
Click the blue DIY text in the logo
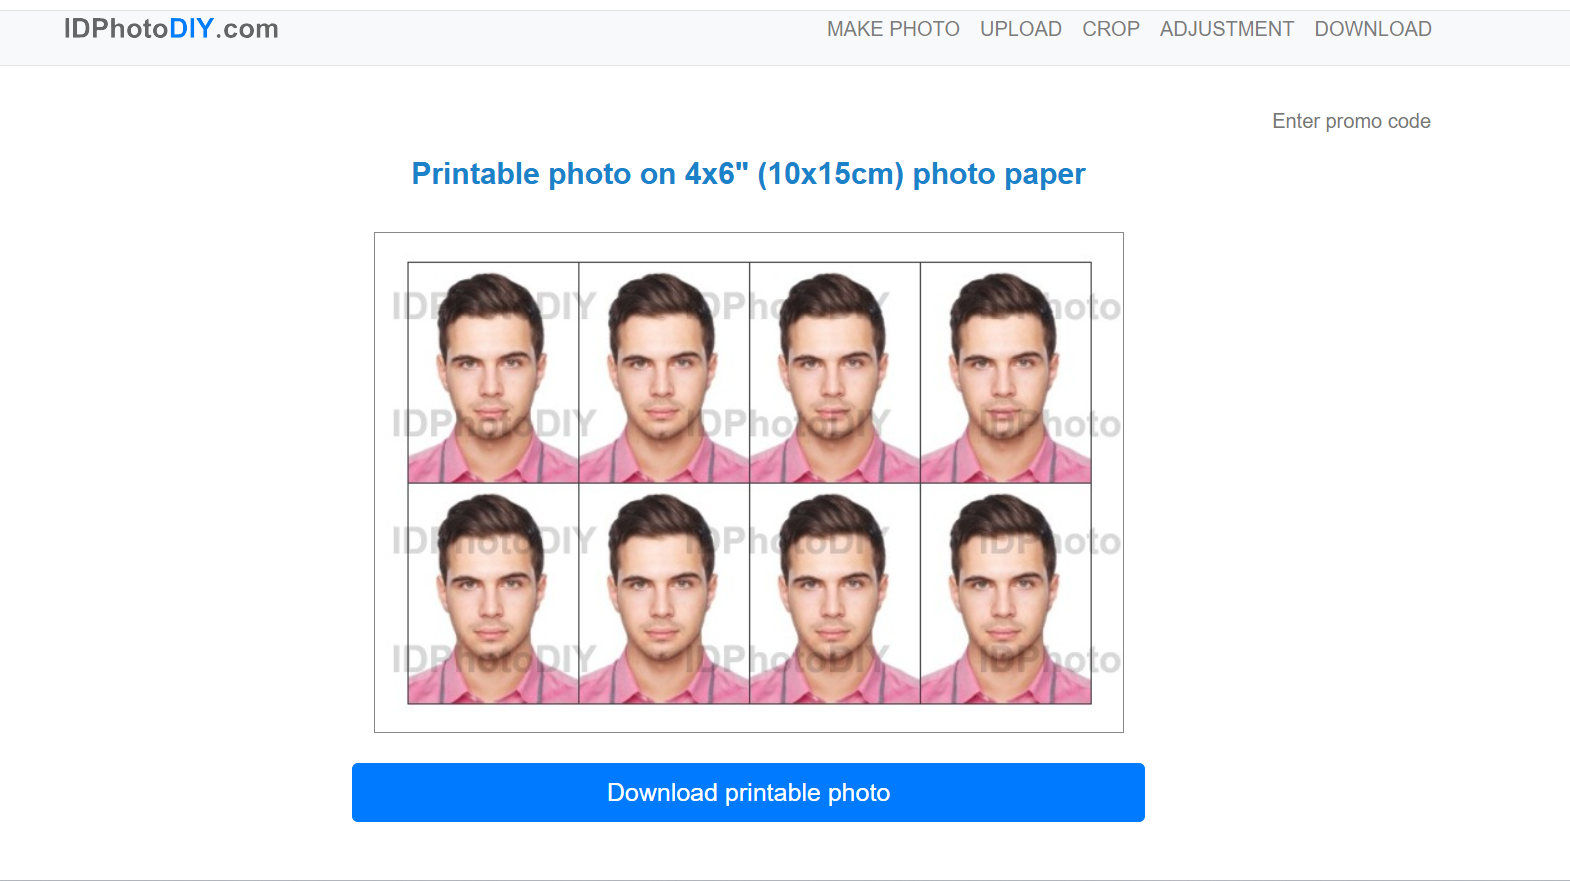click(191, 29)
